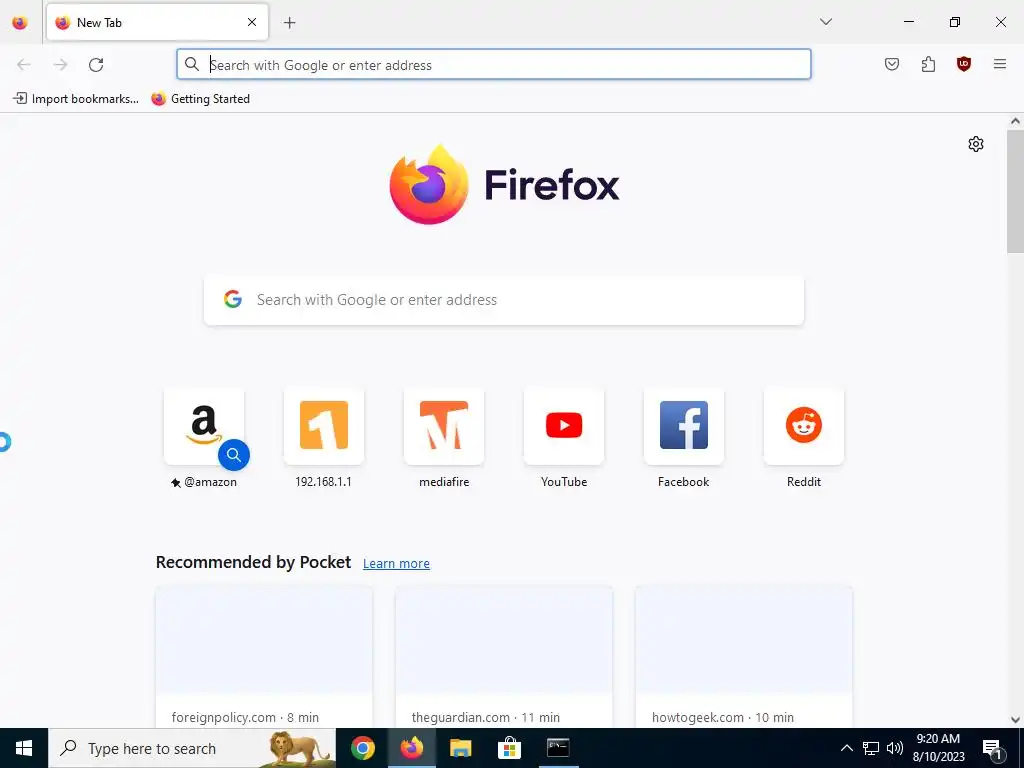
Task: Click the magnifier icon in the address bar
Action: point(192,64)
